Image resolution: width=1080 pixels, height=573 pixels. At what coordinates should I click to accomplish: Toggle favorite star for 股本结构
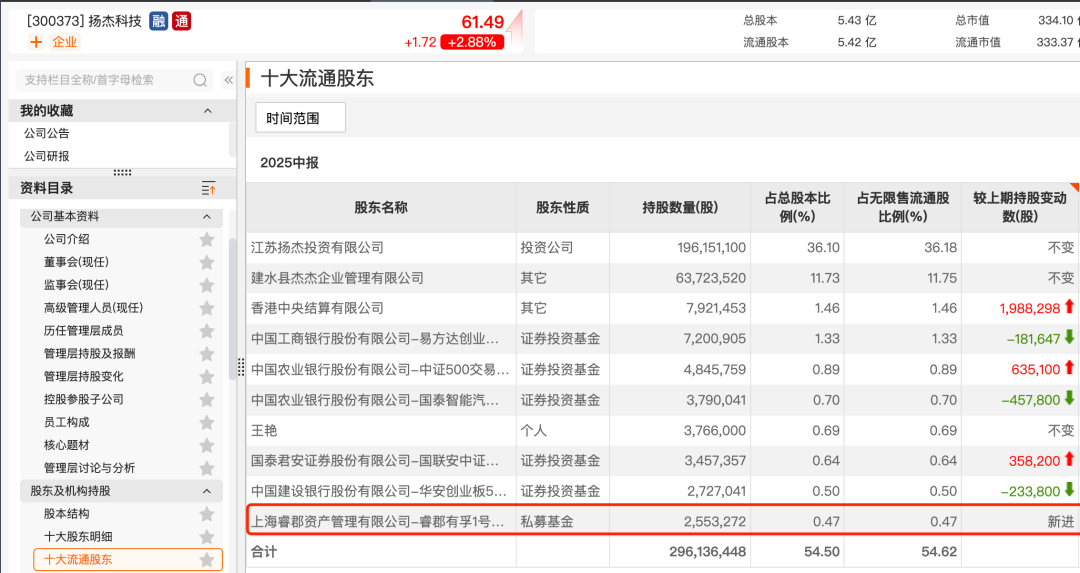pyautogui.click(x=207, y=514)
